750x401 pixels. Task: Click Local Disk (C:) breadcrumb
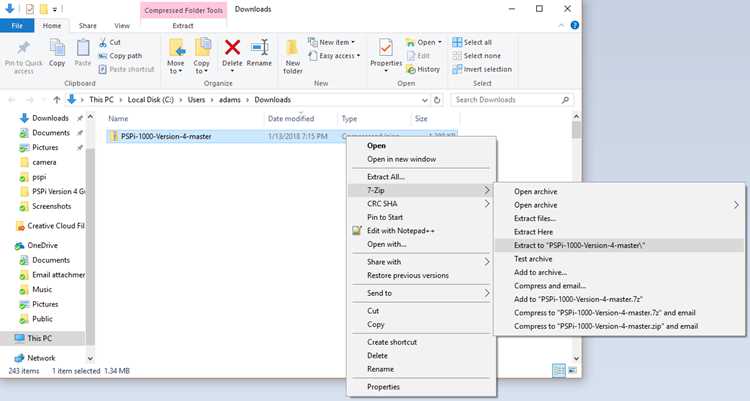(x=151, y=100)
